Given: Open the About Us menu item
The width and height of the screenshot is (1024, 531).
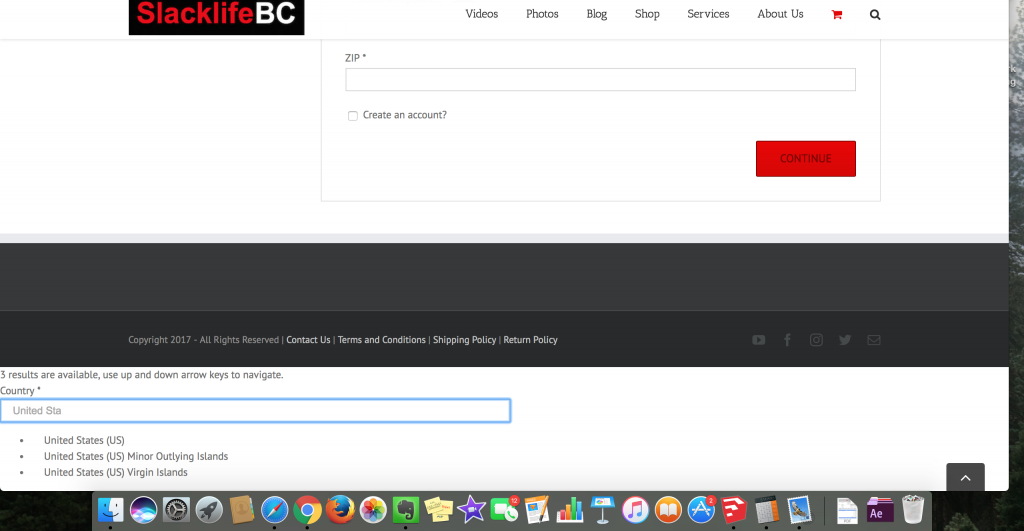Looking at the screenshot, I should point(780,14).
